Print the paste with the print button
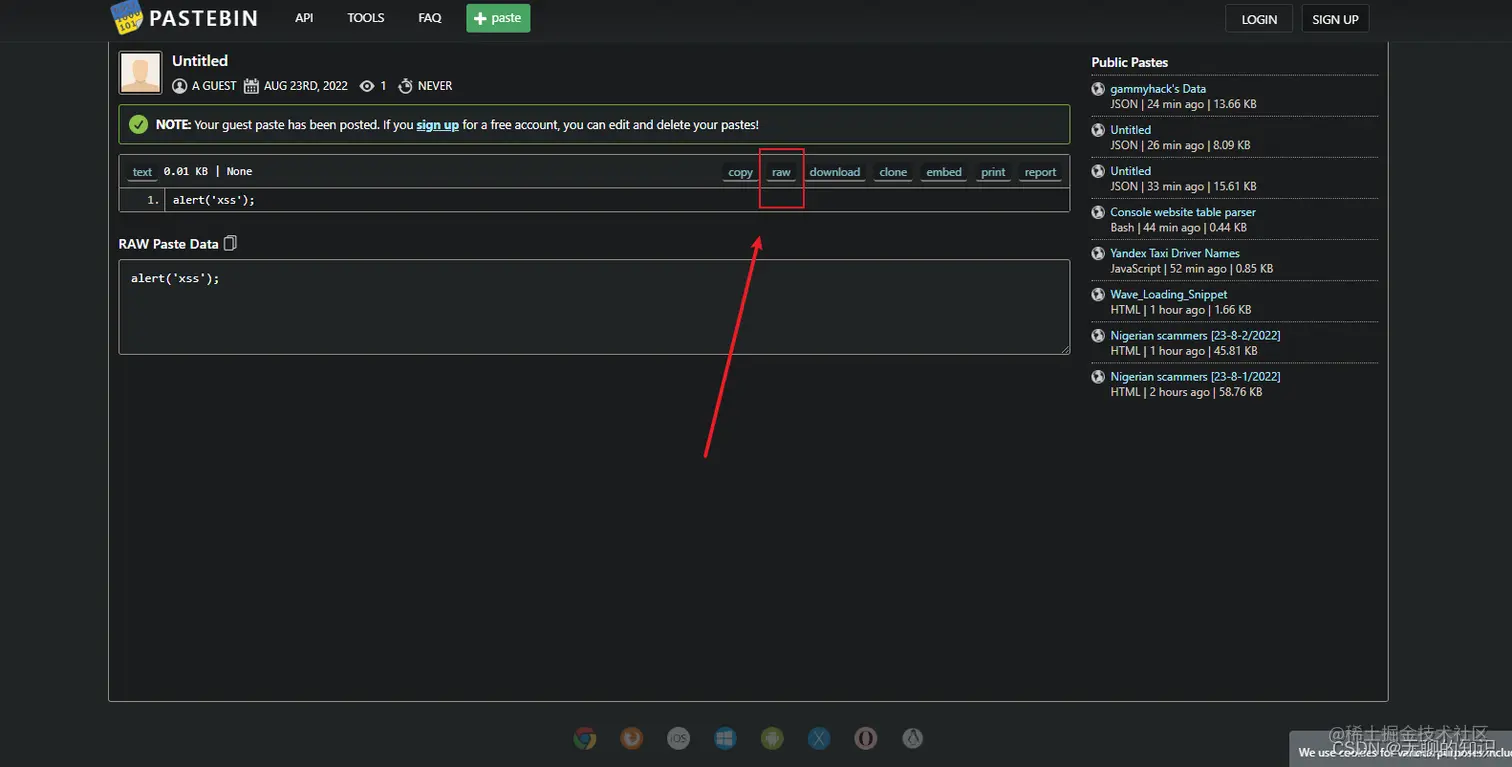This screenshot has width=1512, height=767. [993, 172]
